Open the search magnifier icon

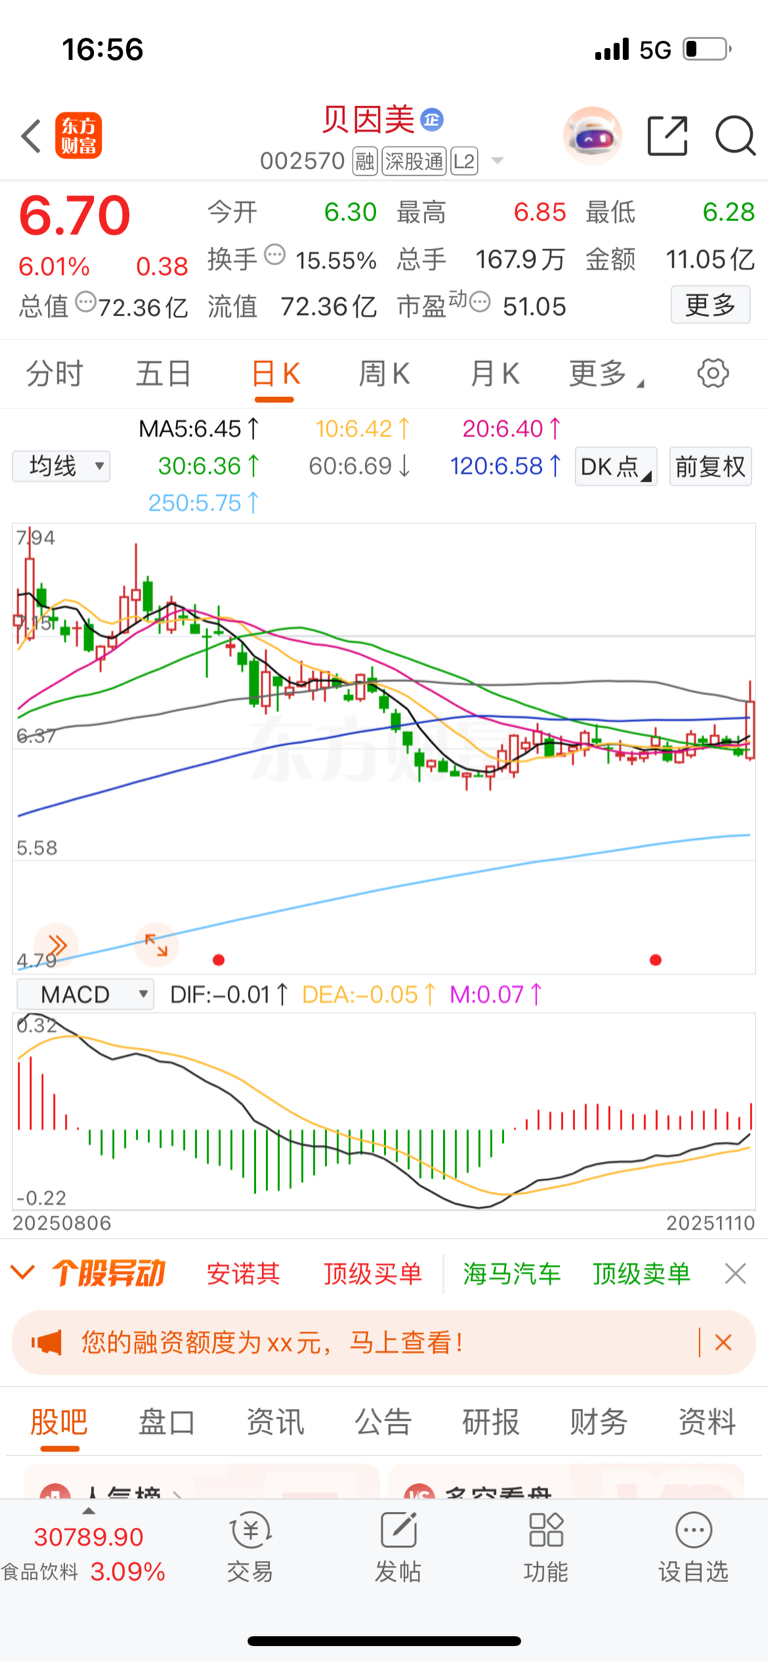coord(735,136)
